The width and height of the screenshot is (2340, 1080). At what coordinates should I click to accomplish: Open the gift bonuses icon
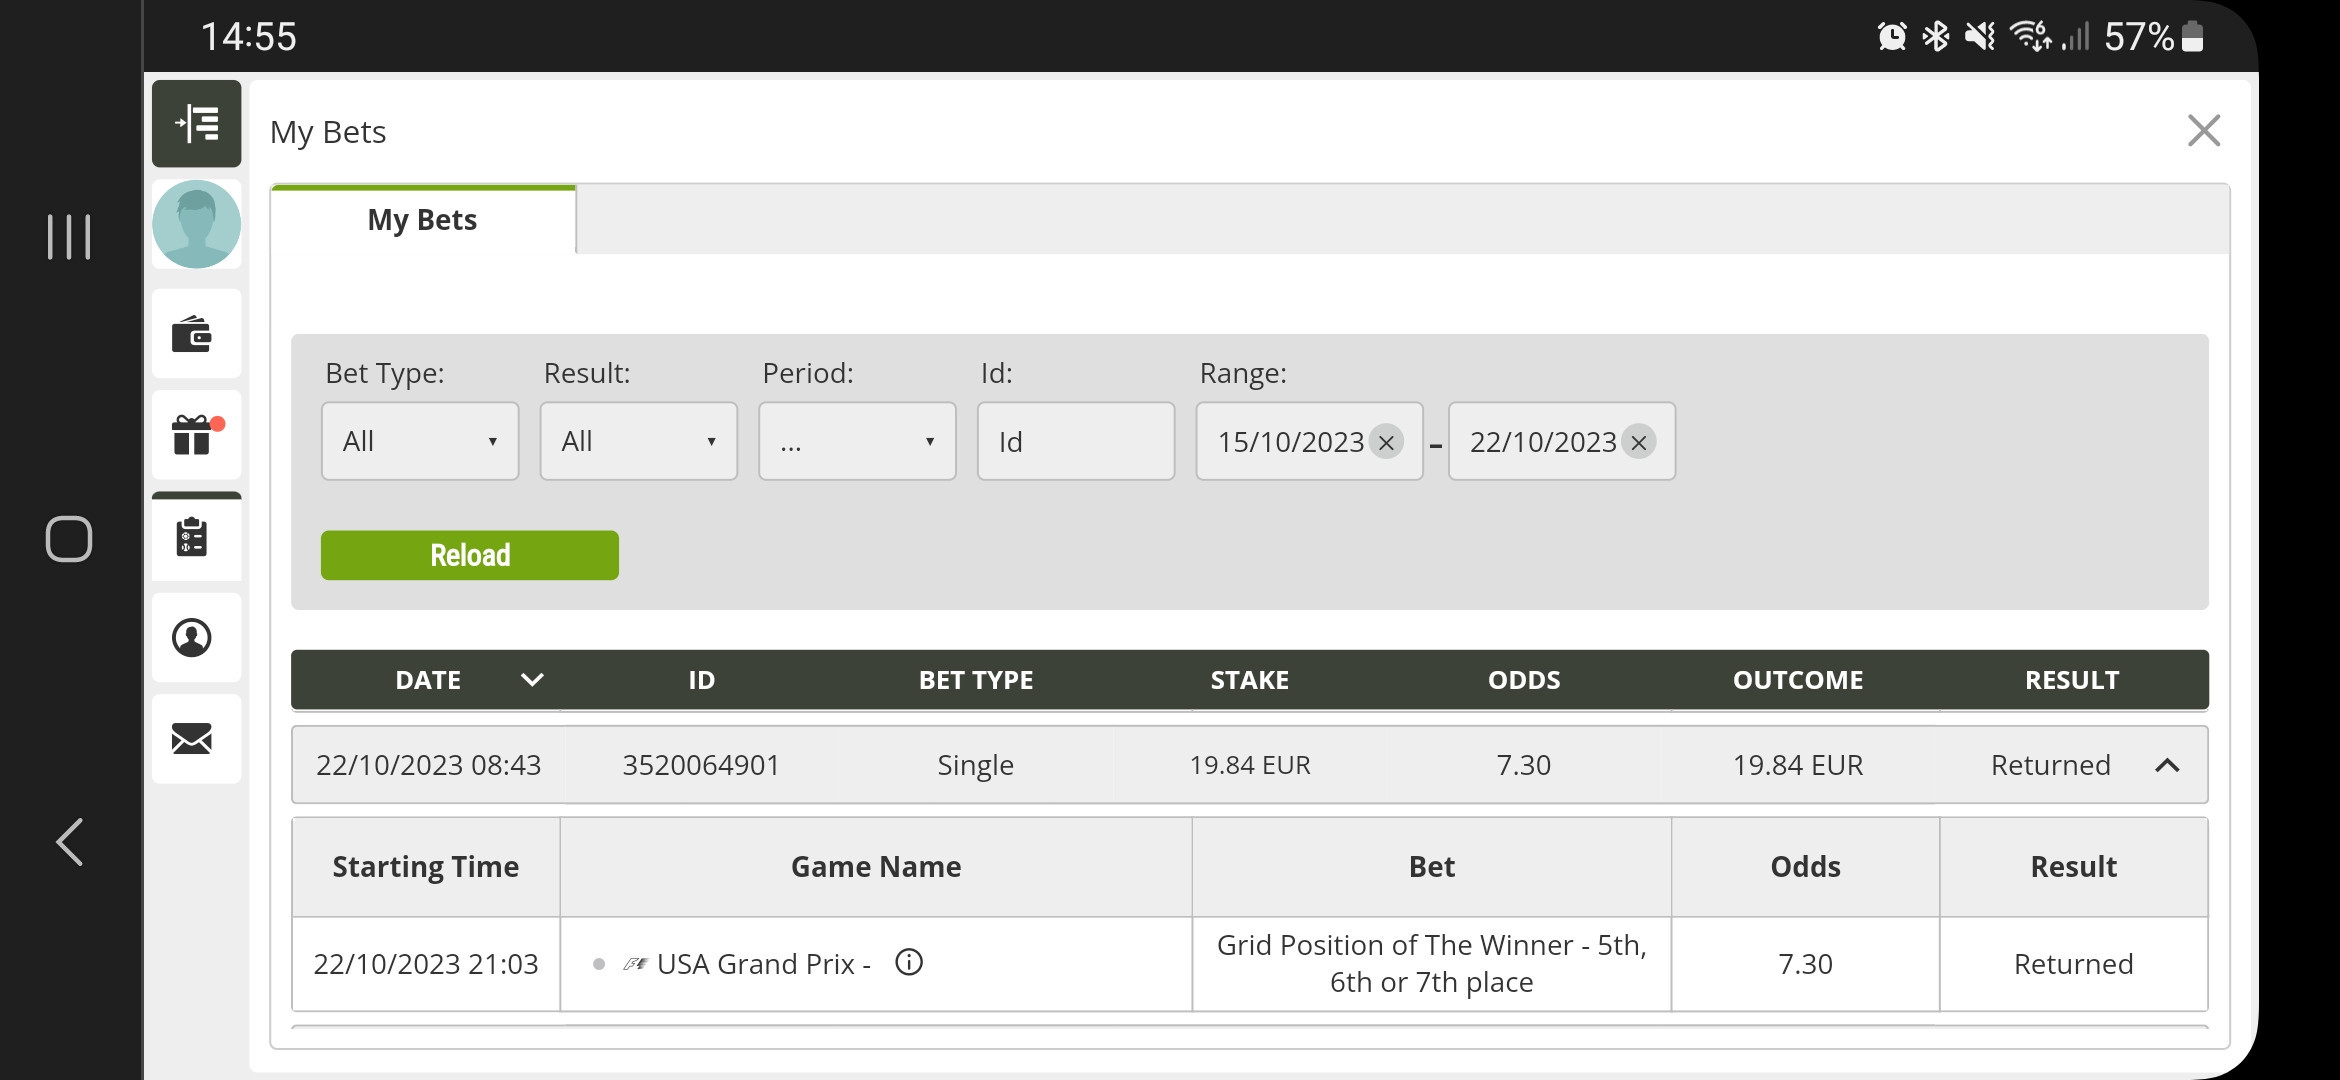click(x=194, y=435)
